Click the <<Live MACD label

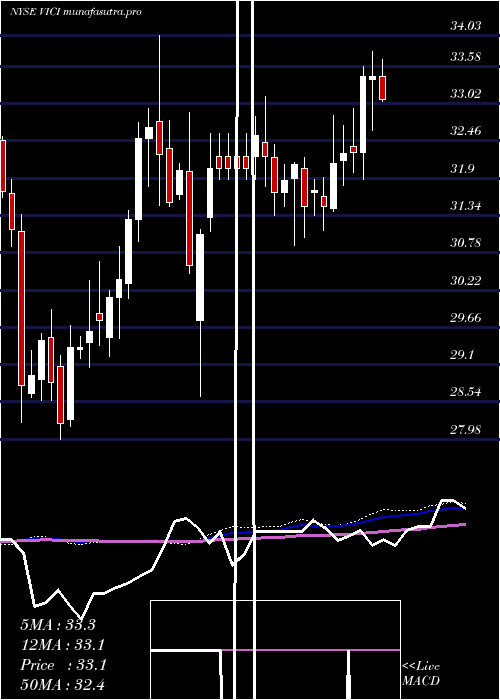421,673
